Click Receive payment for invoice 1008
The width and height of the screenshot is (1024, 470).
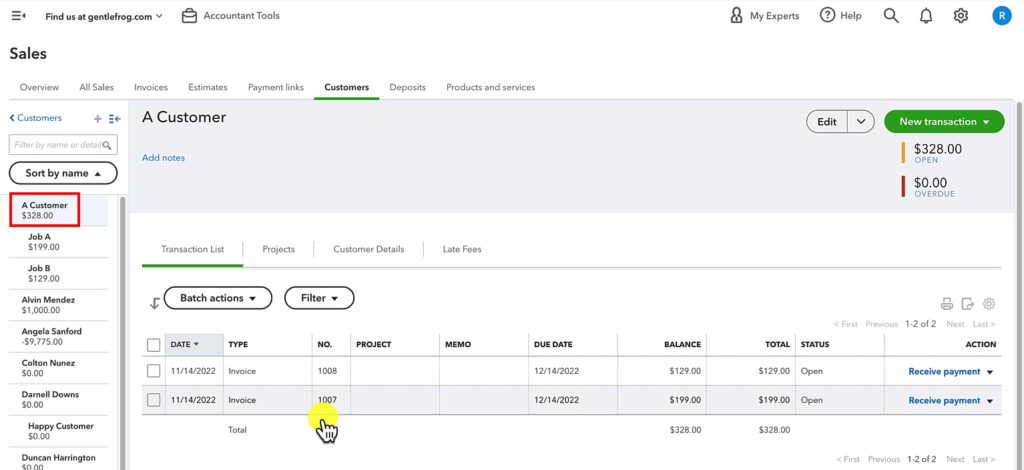coord(943,371)
